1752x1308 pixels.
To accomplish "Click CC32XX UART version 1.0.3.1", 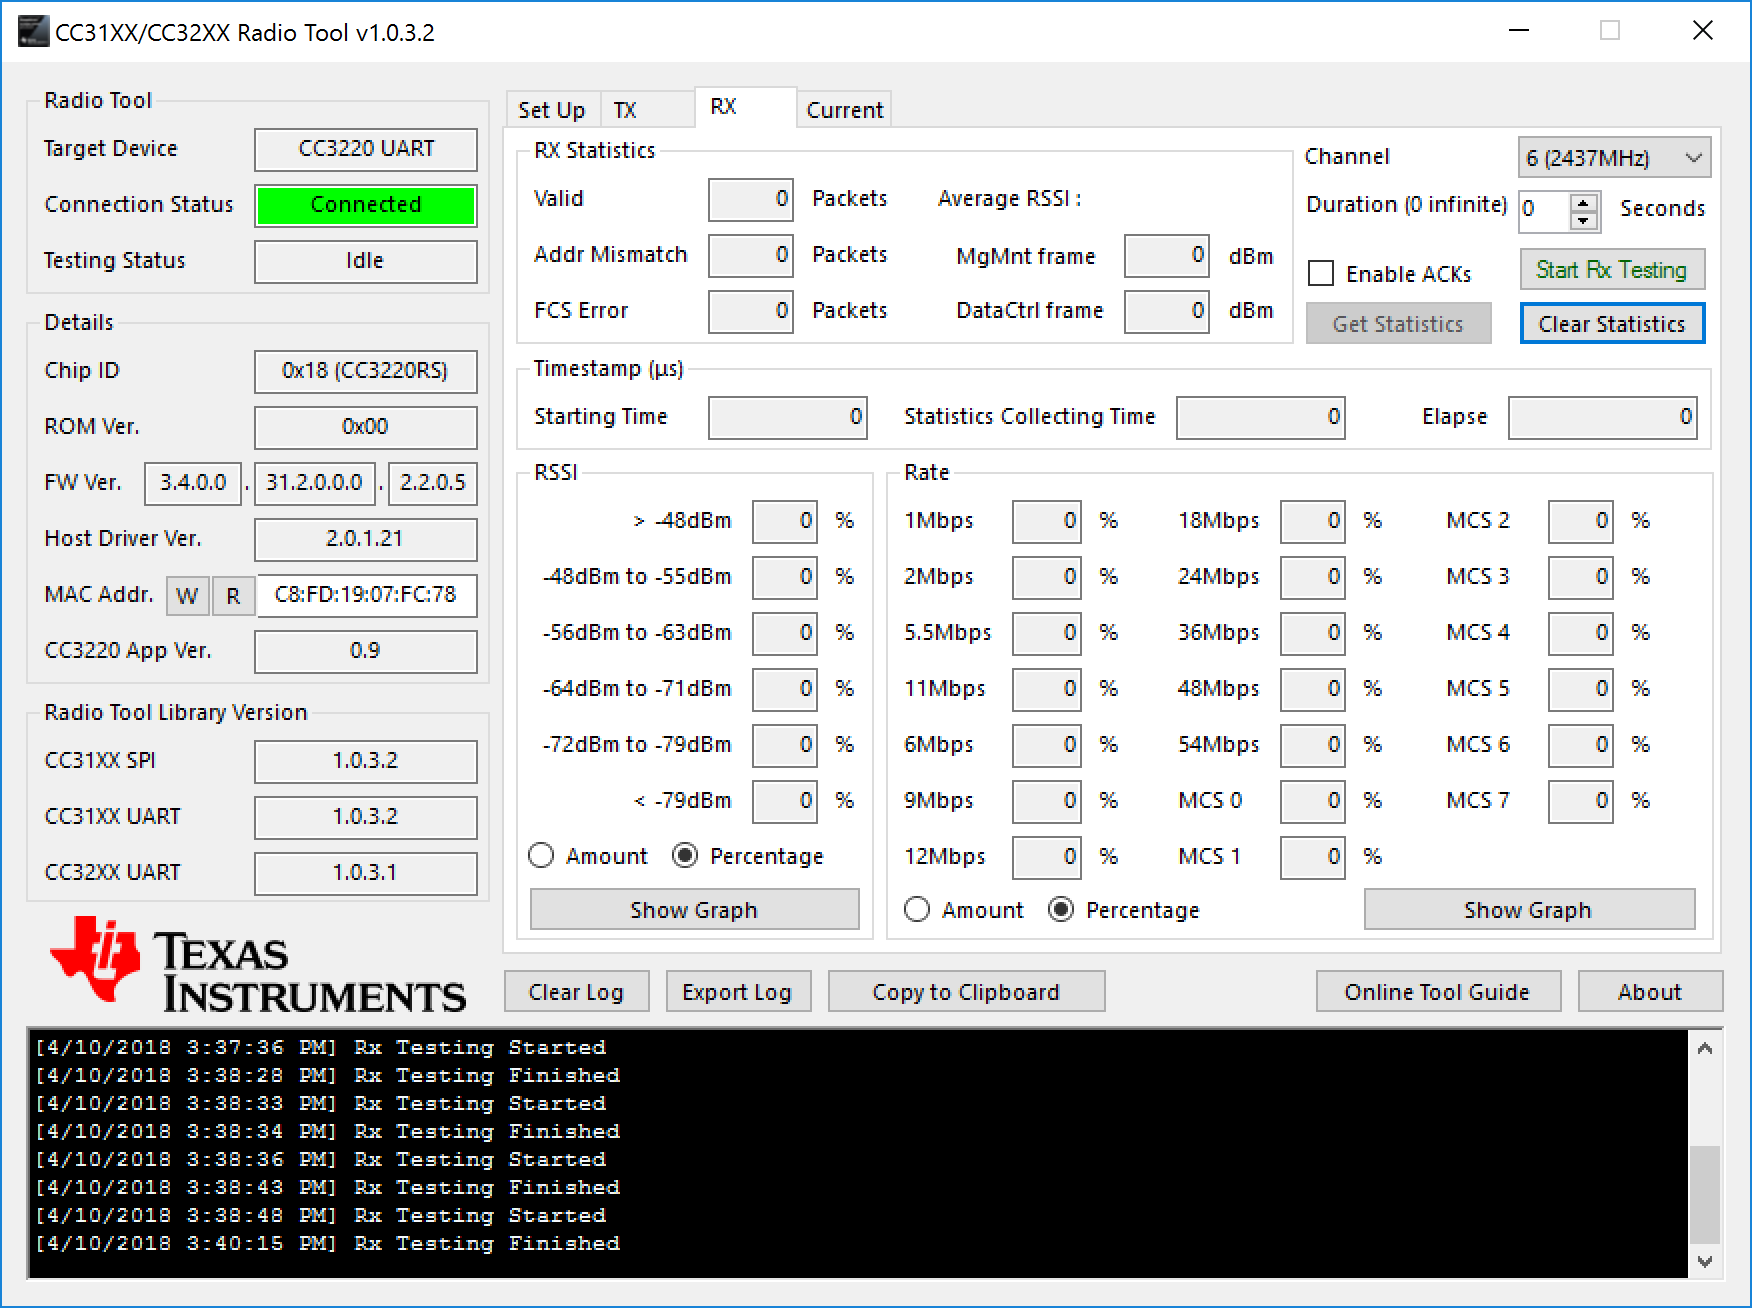I will point(366,873).
